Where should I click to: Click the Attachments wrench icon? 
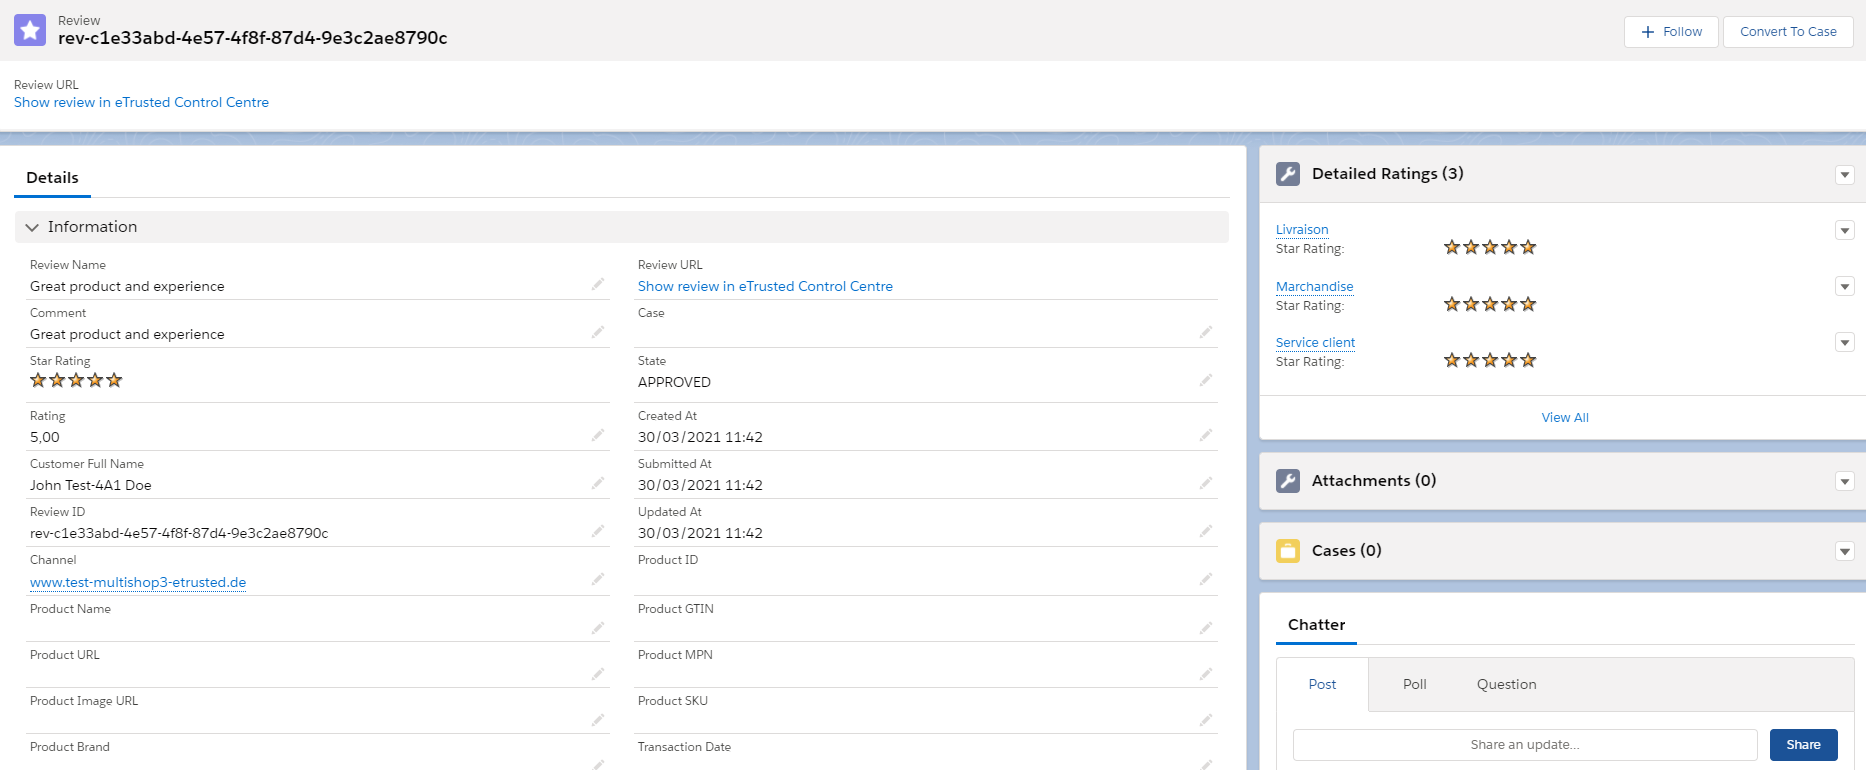[1288, 481]
